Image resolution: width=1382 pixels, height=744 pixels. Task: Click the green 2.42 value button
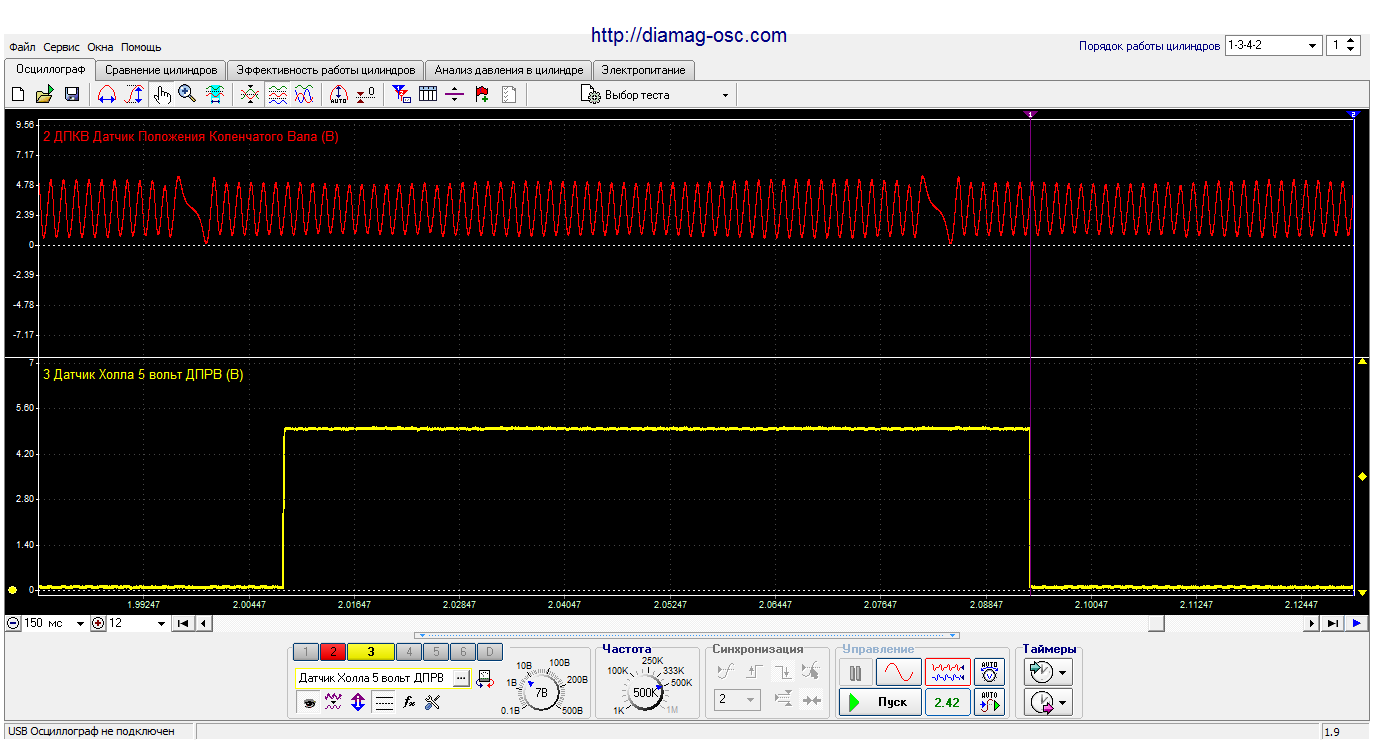coord(947,702)
